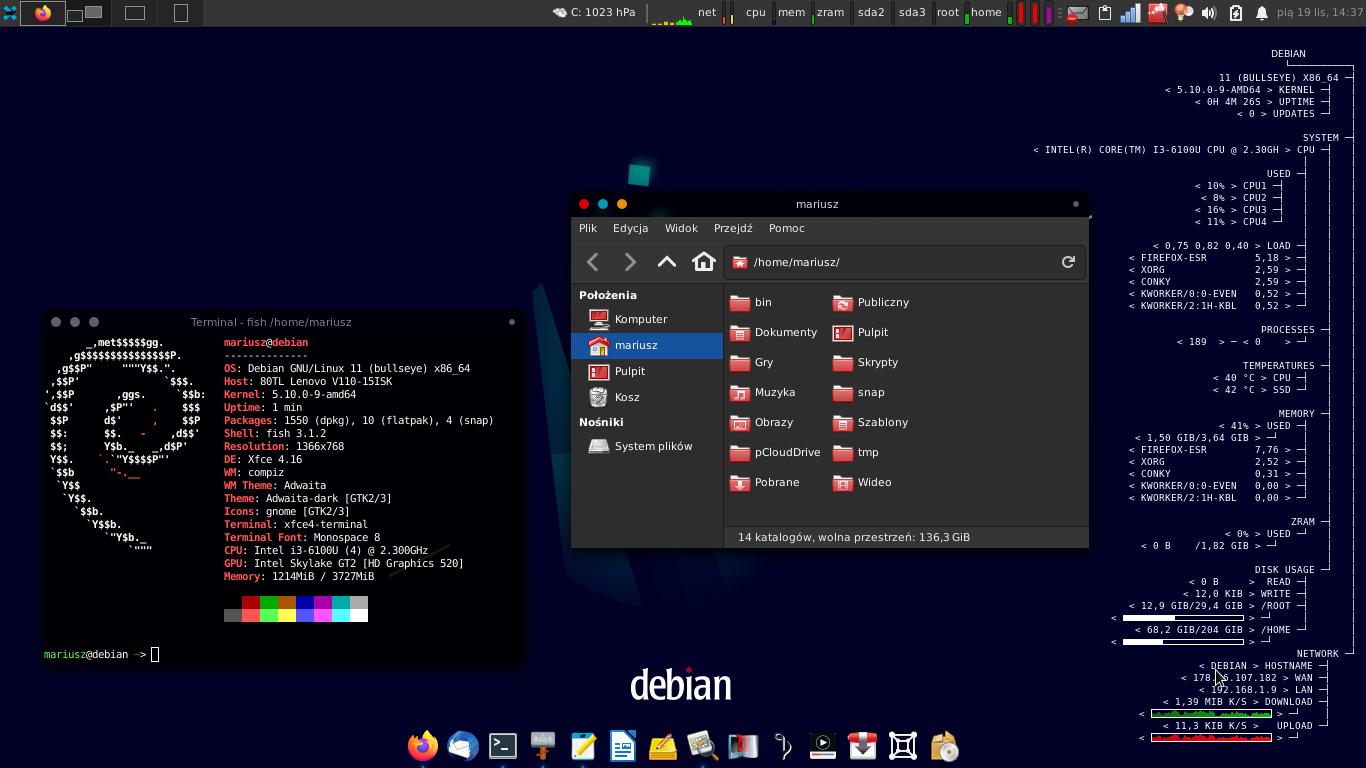This screenshot has height=768, width=1366.
Task: Click the Firefox window button in top panel
Action: coord(43,13)
